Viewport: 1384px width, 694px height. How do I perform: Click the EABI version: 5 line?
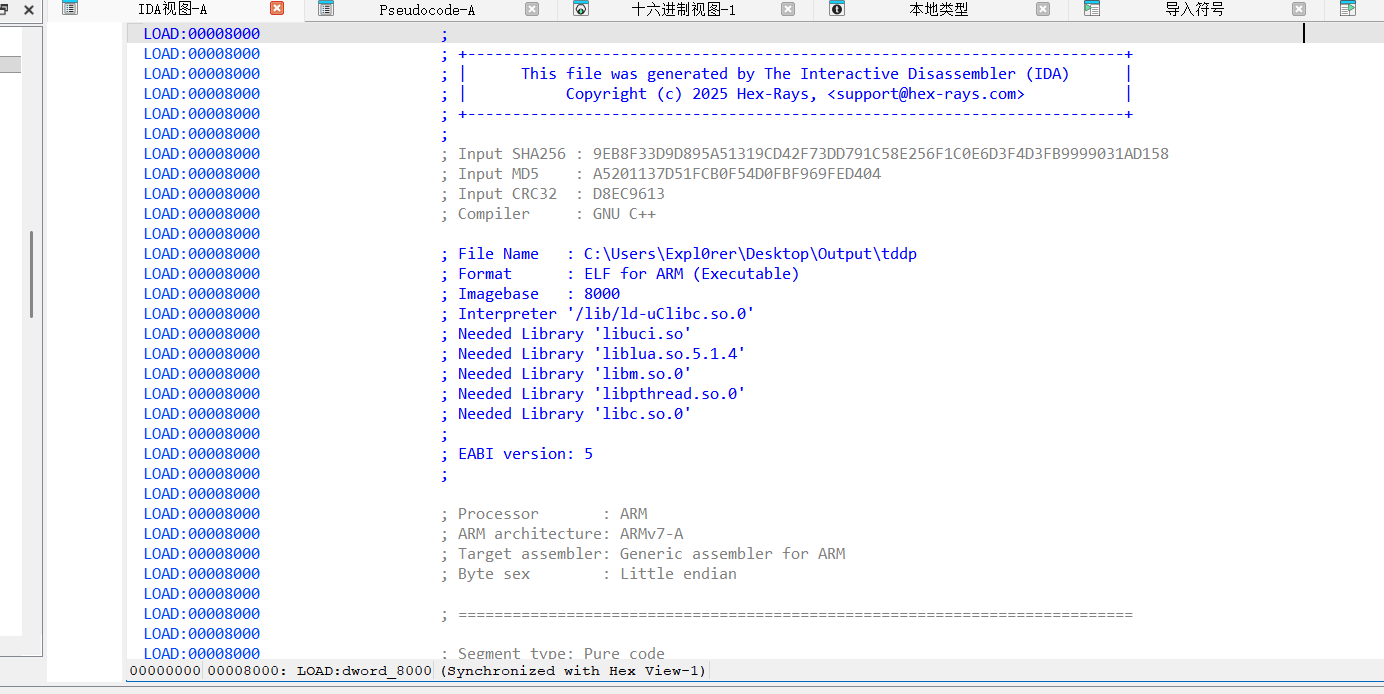click(517, 454)
